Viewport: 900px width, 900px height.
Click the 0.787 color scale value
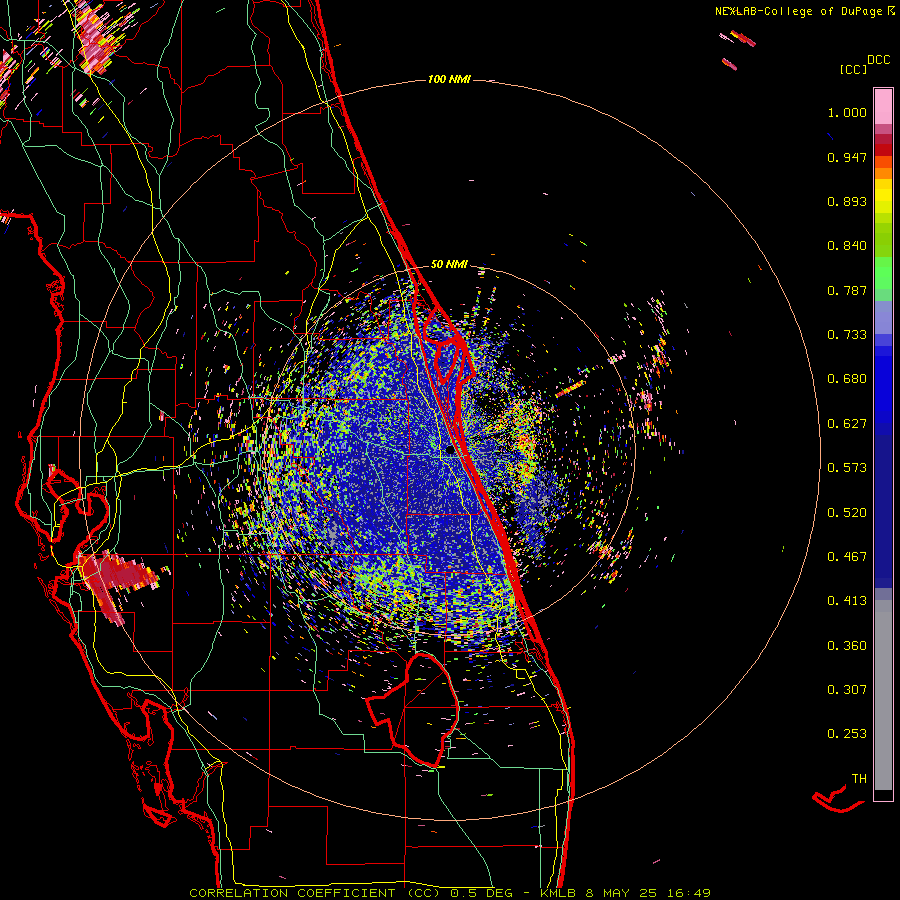pyautogui.click(x=847, y=290)
